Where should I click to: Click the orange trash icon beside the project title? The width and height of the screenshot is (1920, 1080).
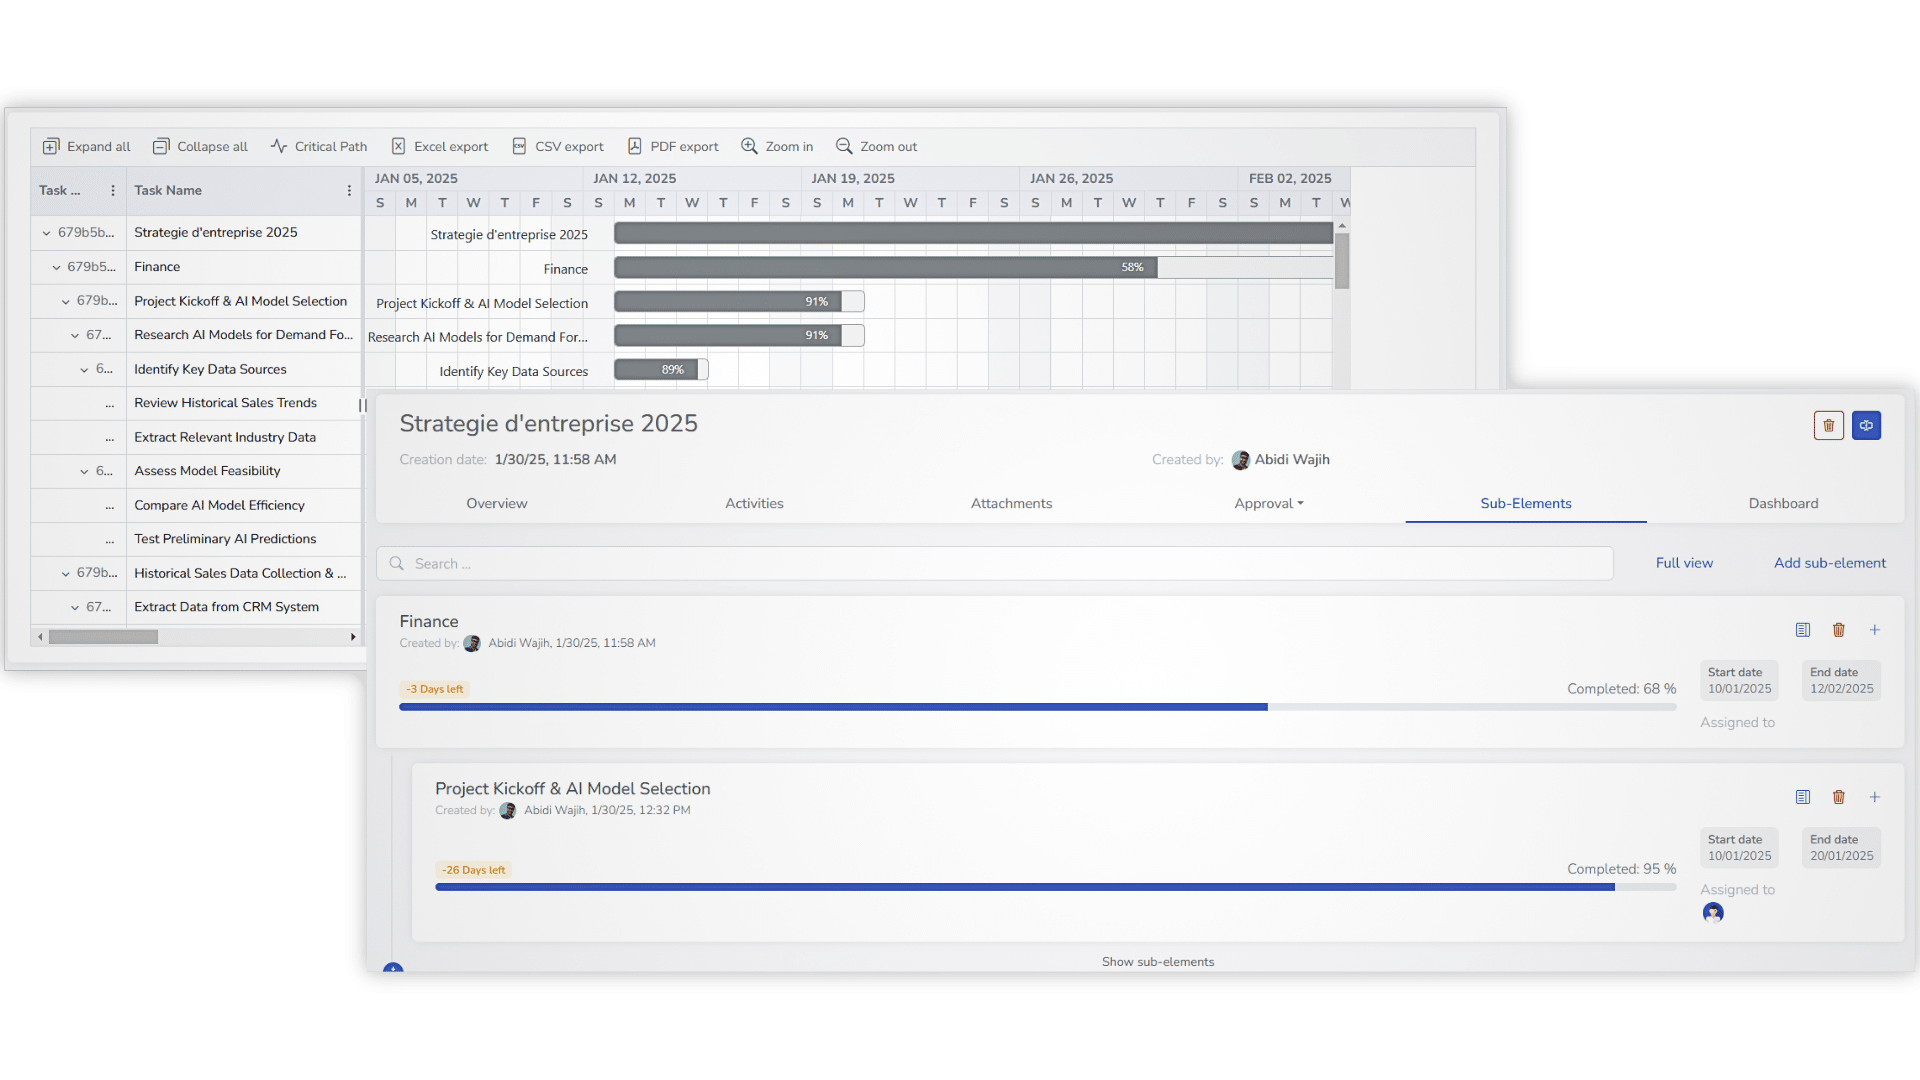(1828, 426)
